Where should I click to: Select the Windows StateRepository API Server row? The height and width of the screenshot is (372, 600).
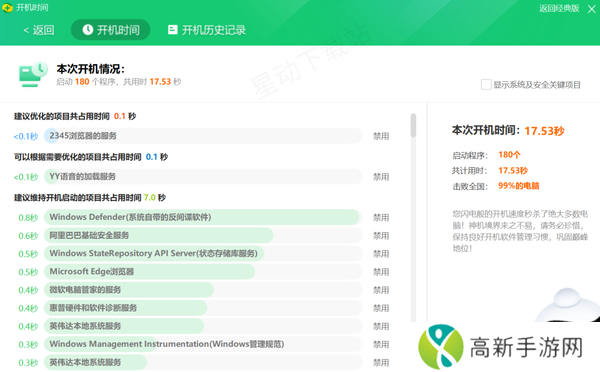coord(203,253)
